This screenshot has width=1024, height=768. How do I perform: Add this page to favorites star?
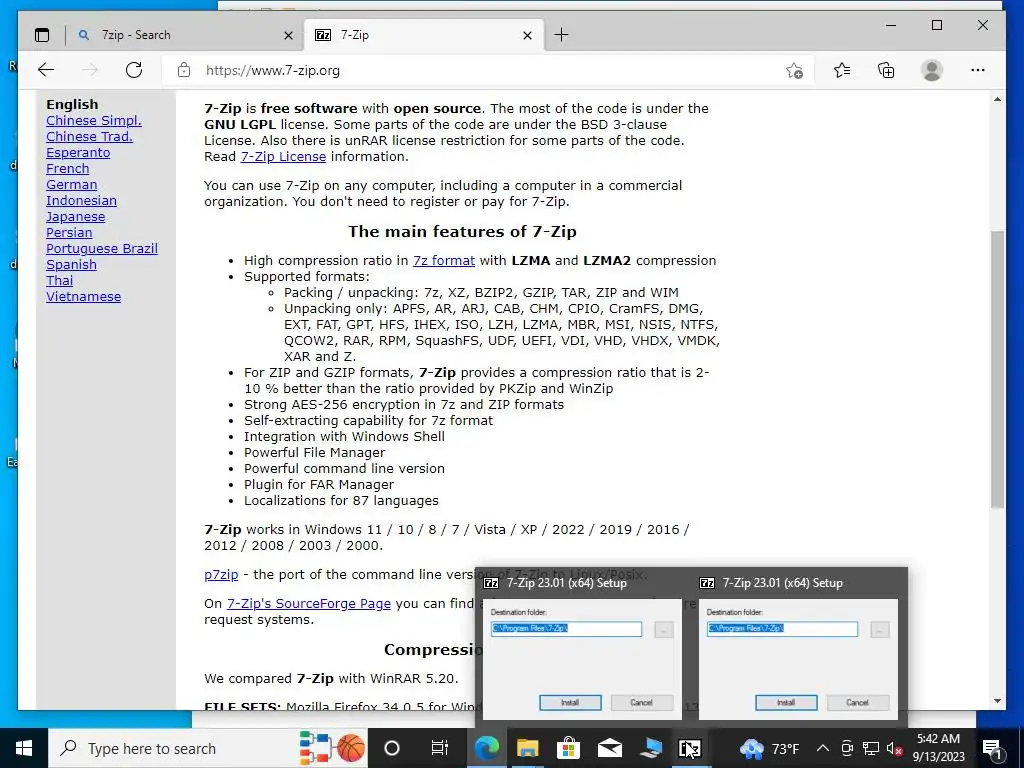[794, 71]
